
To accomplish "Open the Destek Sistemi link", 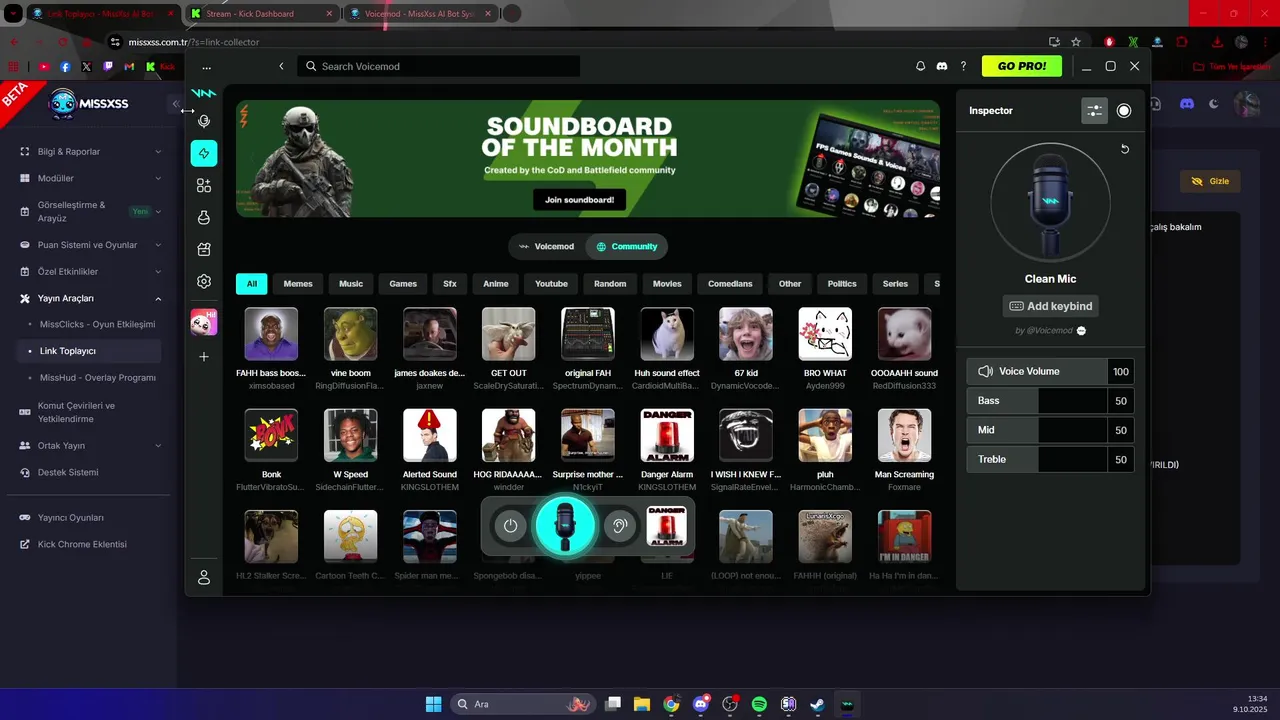I will 68,472.
